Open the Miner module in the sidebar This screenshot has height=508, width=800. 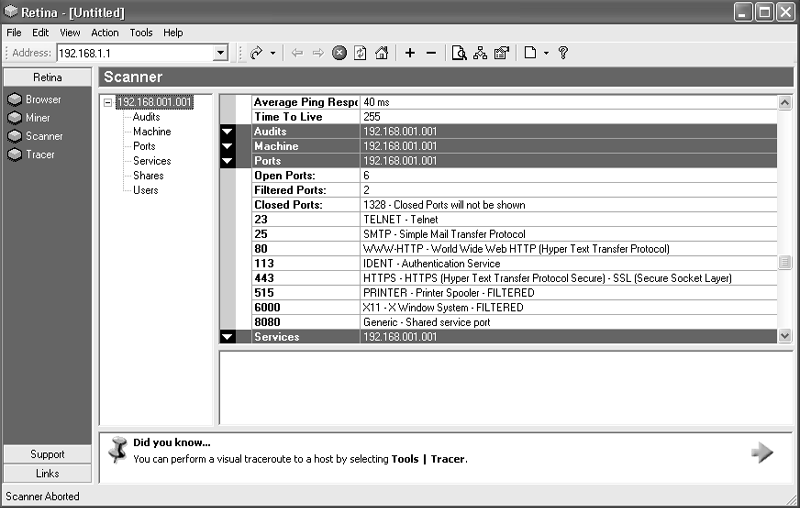29,117
